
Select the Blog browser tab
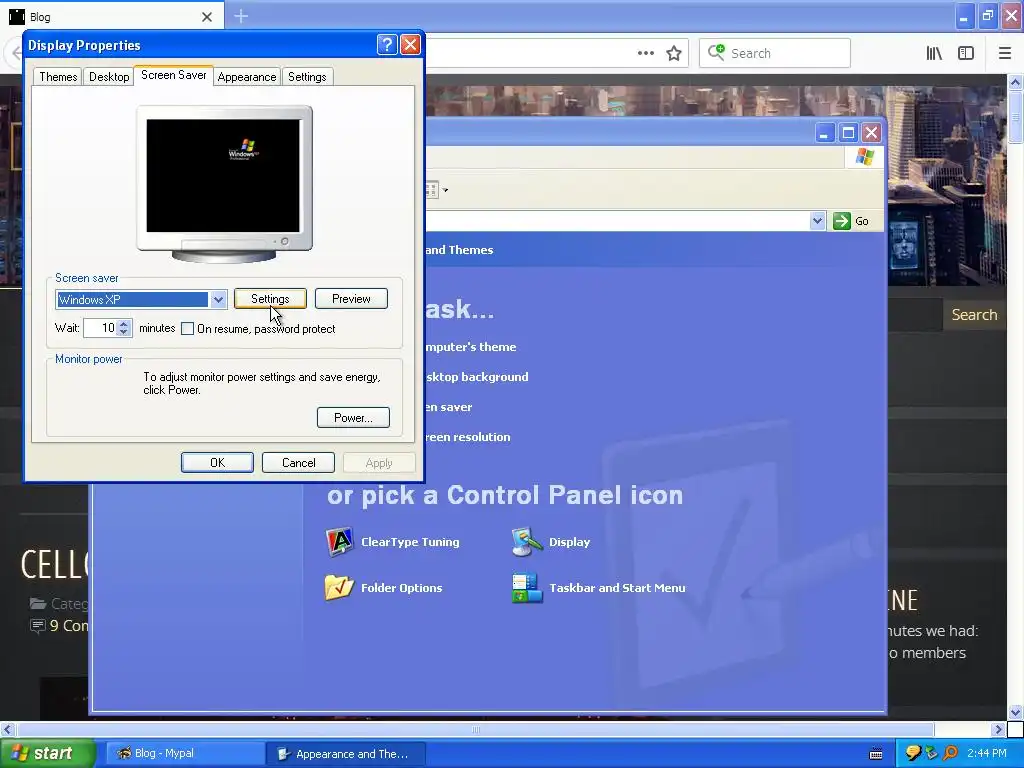(112, 16)
